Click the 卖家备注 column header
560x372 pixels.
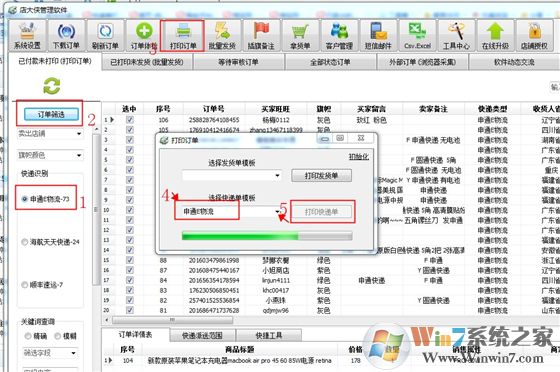pos(433,109)
